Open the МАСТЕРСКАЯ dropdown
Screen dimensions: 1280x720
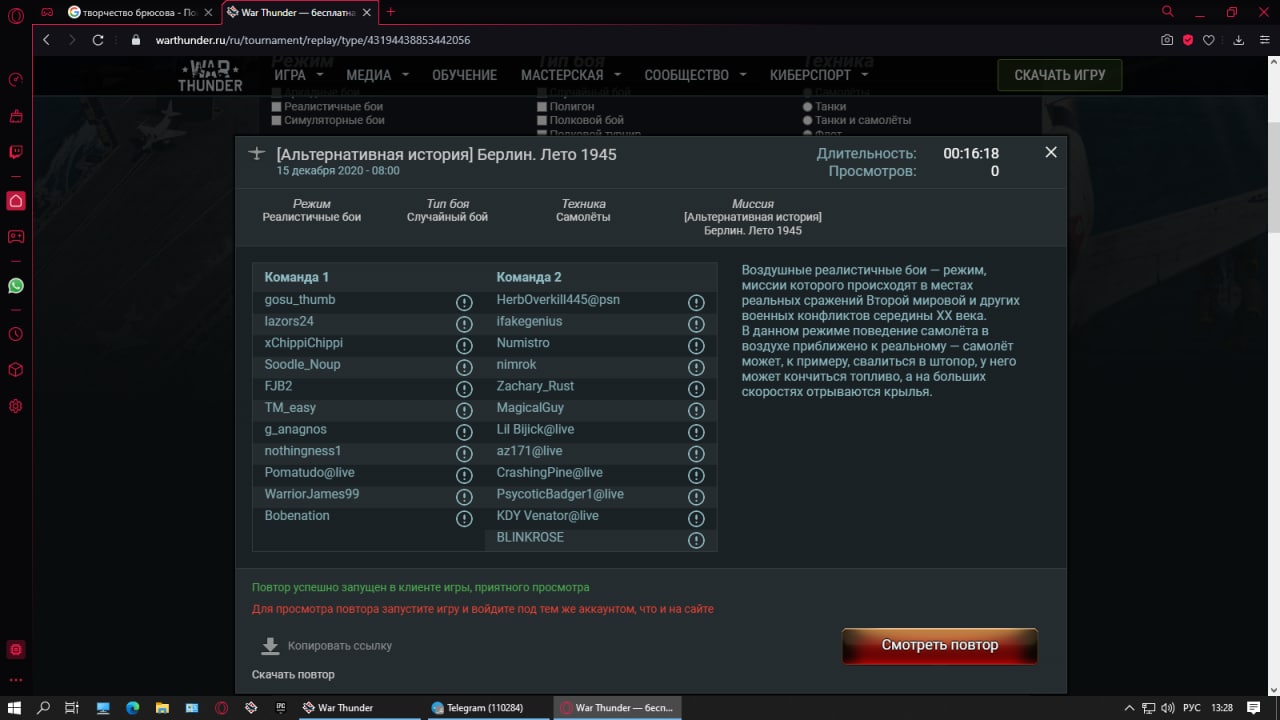click(x=570, y=75)
